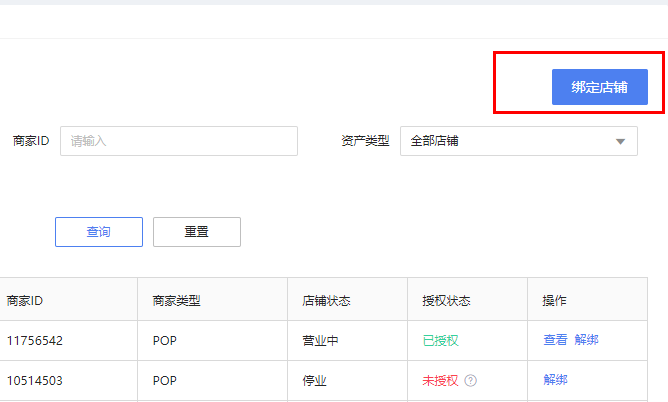Focus the 商家ID input field

[179, 141]
